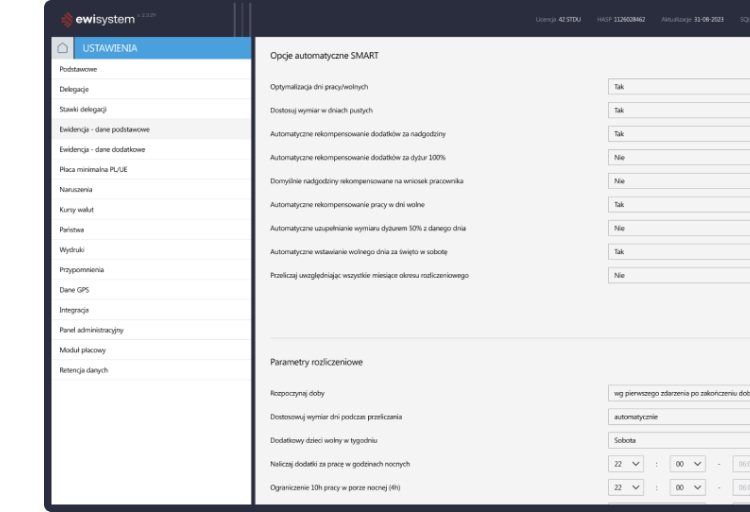Click the ewisystem logo
Screen dimensions: 750x512
pyautogui.click(x=102, y=19)
